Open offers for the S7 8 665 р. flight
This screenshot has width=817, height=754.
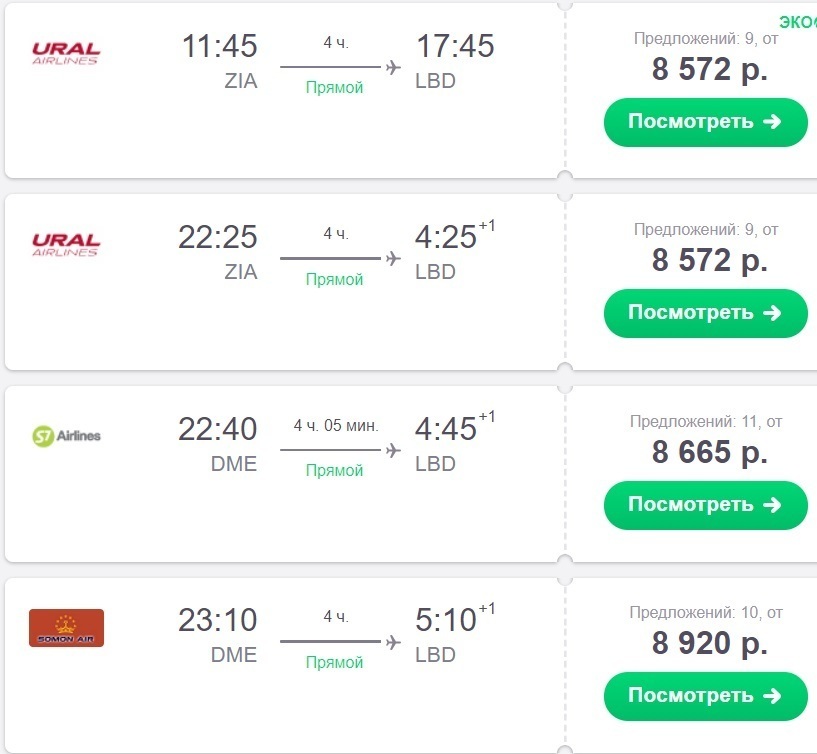(705, 505)
